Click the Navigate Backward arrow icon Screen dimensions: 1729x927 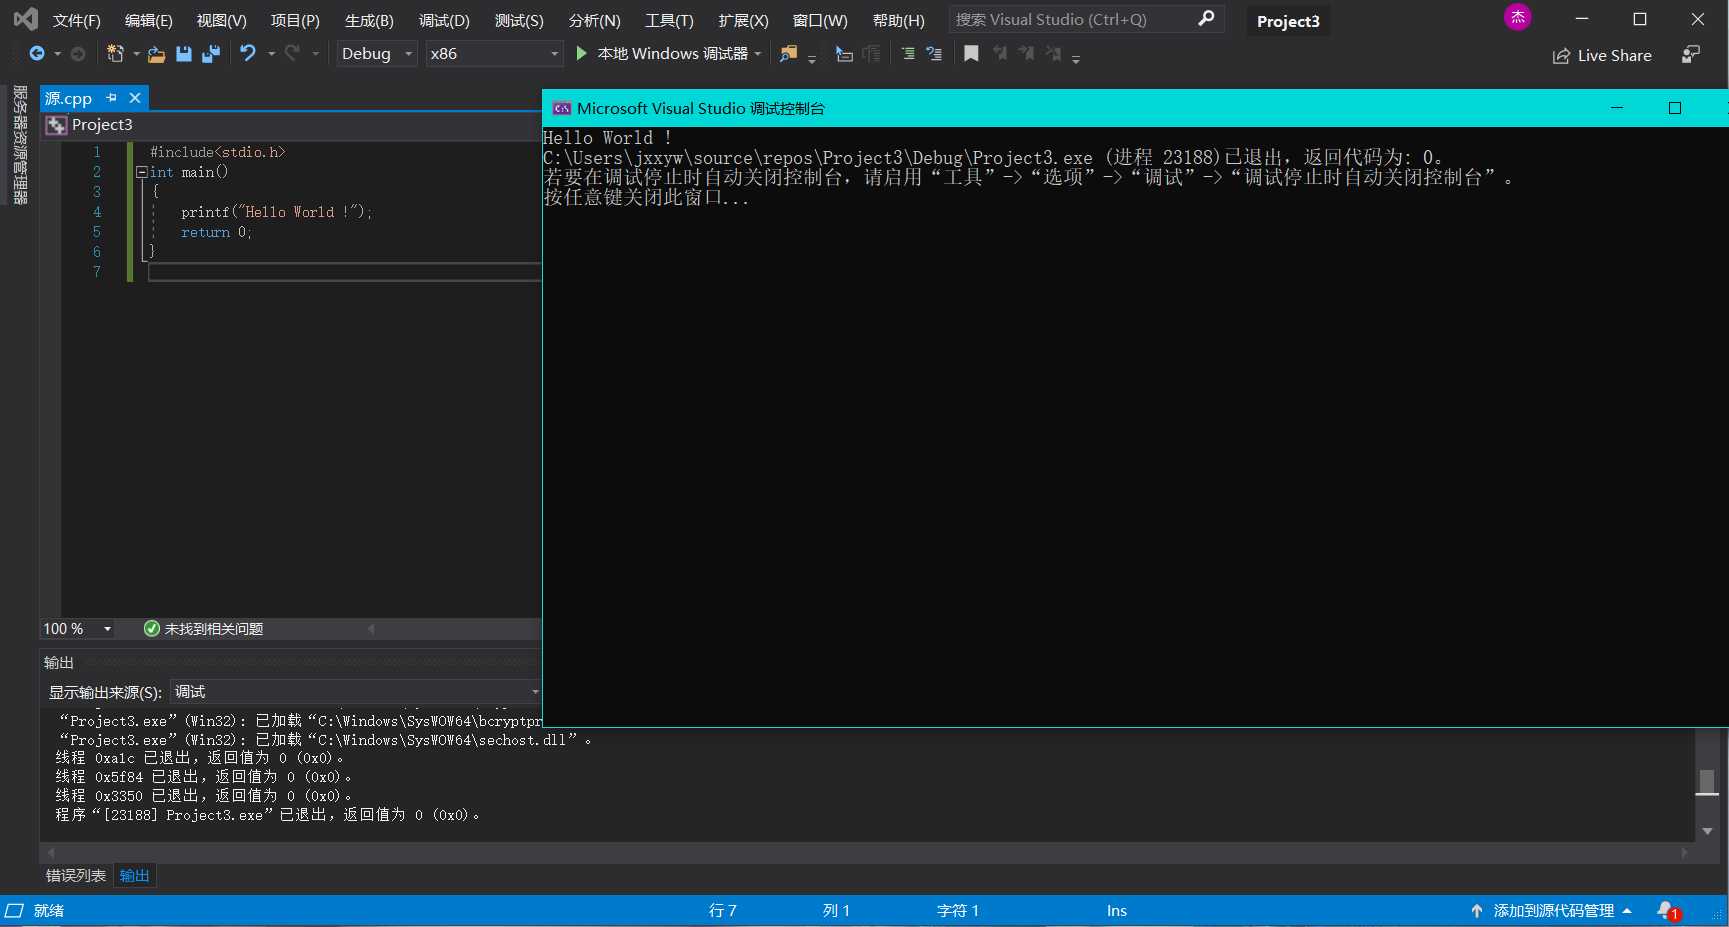pos(37,54)
